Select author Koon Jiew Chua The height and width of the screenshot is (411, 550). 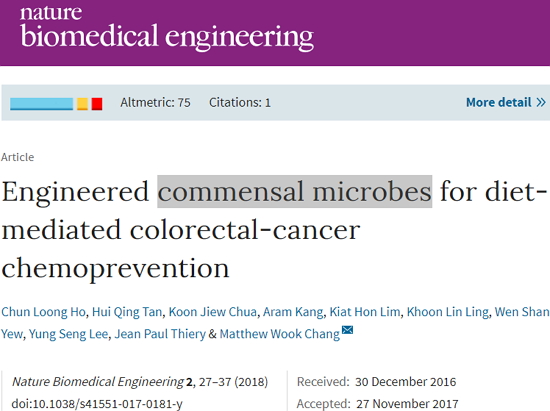tap(213, 312)
